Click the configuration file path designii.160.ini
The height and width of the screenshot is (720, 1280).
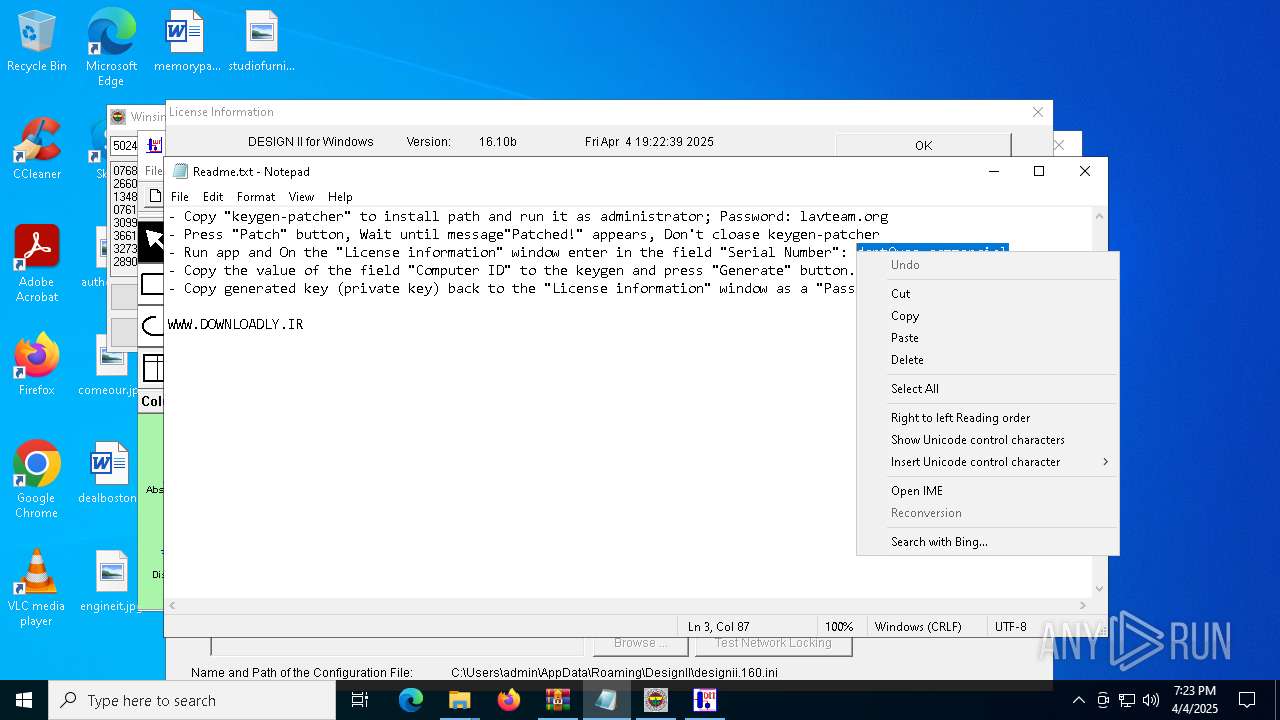tap(614, 673)
